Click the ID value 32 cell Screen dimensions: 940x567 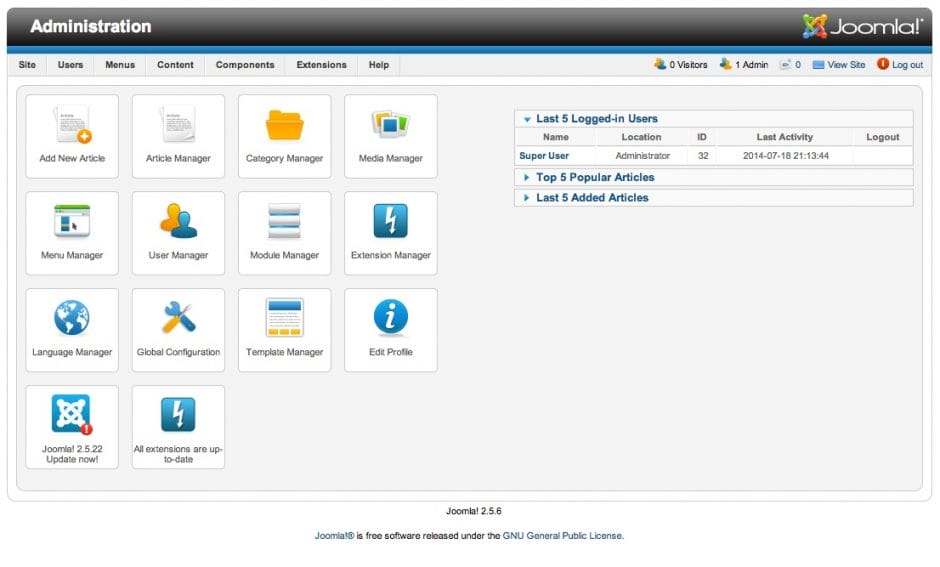coord(703,156)
